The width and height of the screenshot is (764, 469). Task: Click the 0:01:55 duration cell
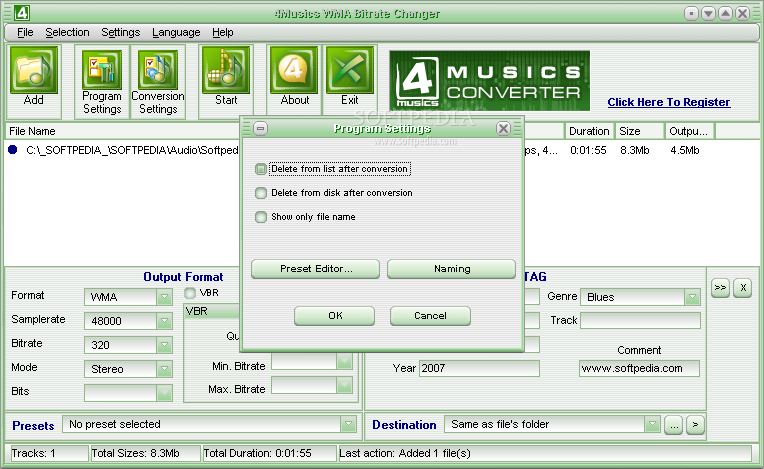click(x=588, y=150)
